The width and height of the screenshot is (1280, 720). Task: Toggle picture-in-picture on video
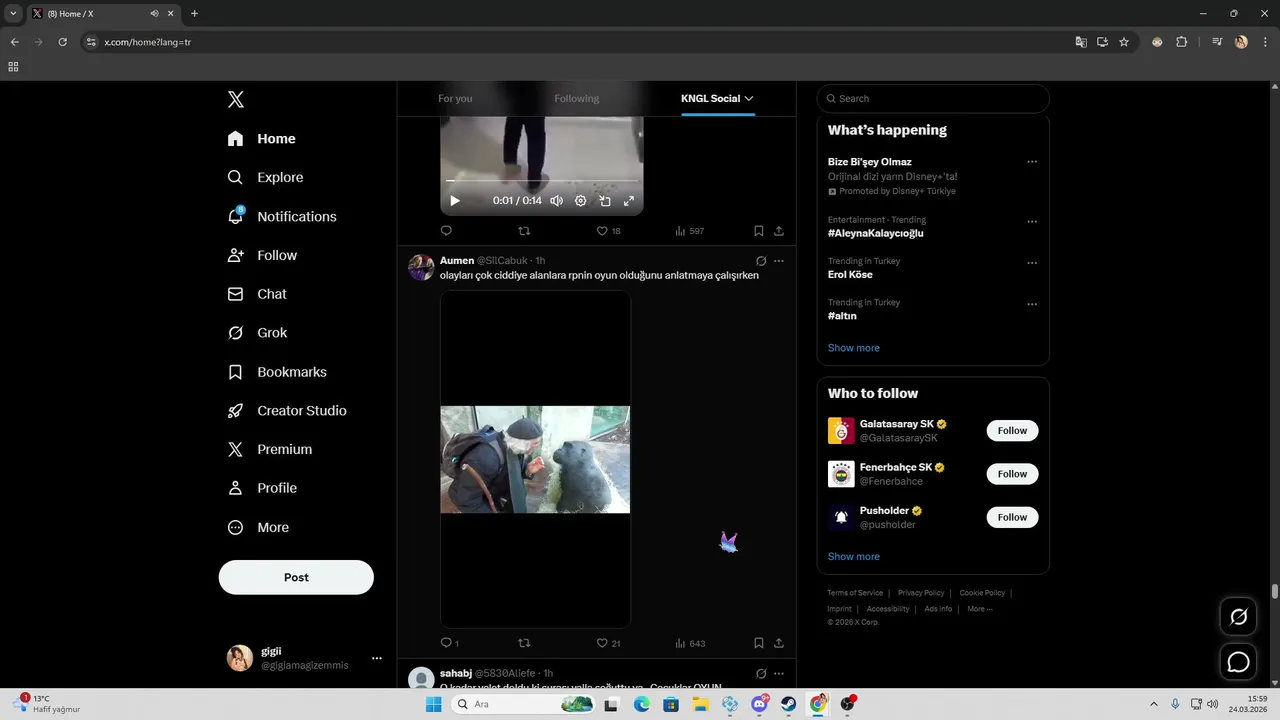(605, 201)
